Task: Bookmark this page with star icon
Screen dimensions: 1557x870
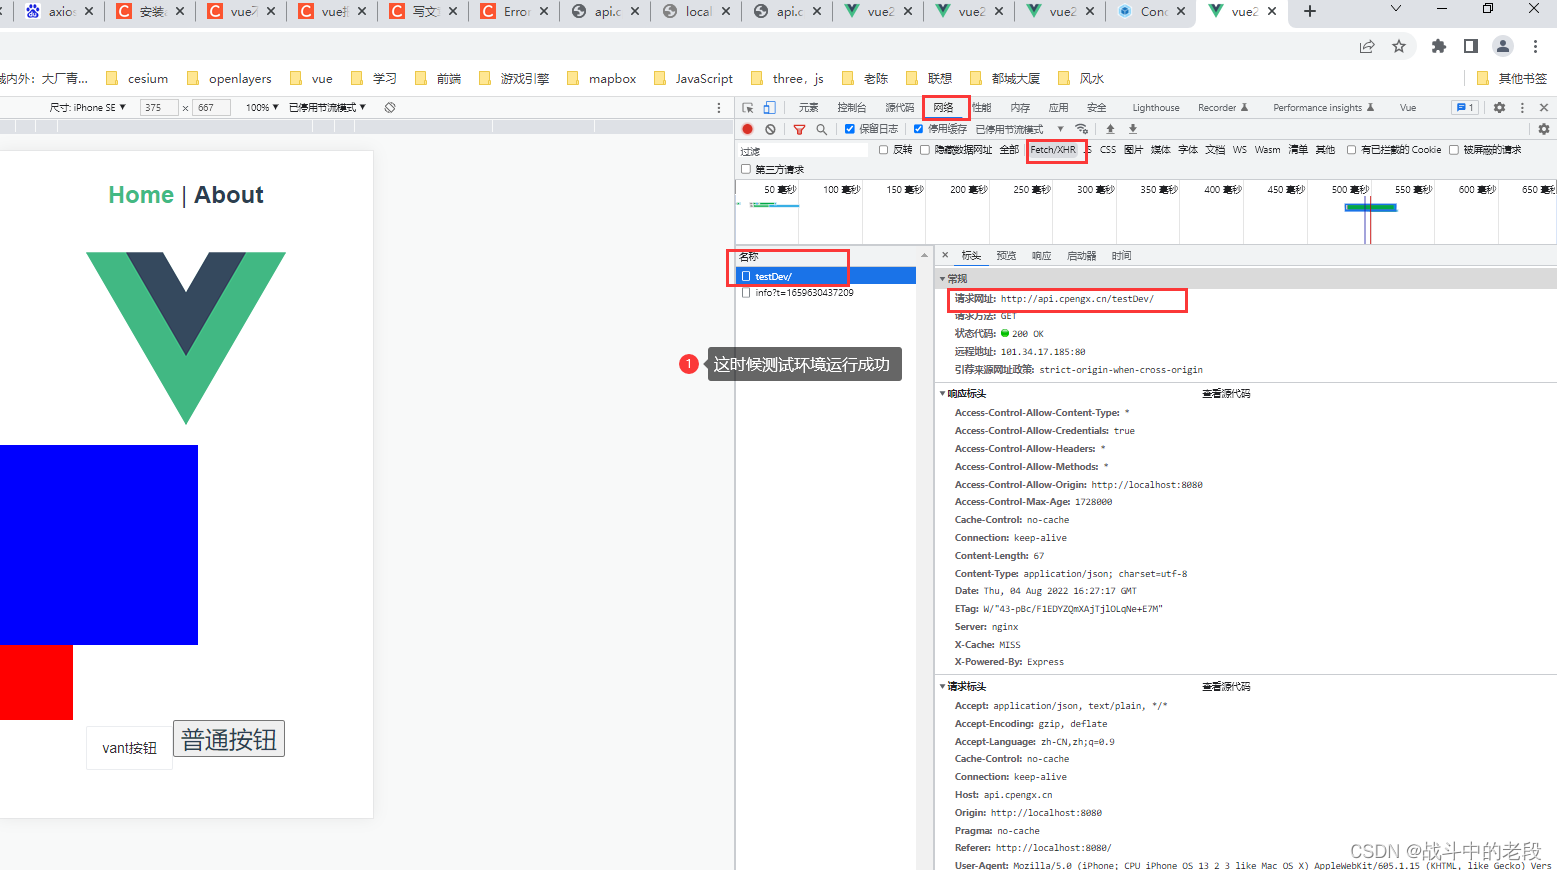Action: pyautogui.click(x=1399, y=46)
